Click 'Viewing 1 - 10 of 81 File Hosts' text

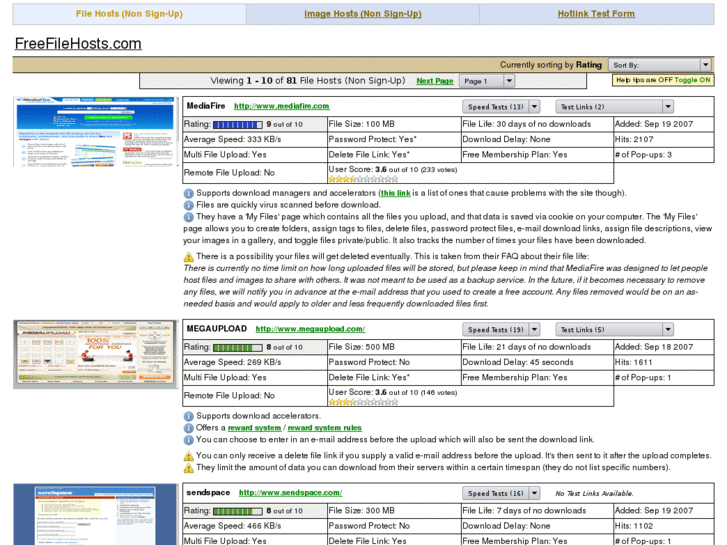(308, 81)
